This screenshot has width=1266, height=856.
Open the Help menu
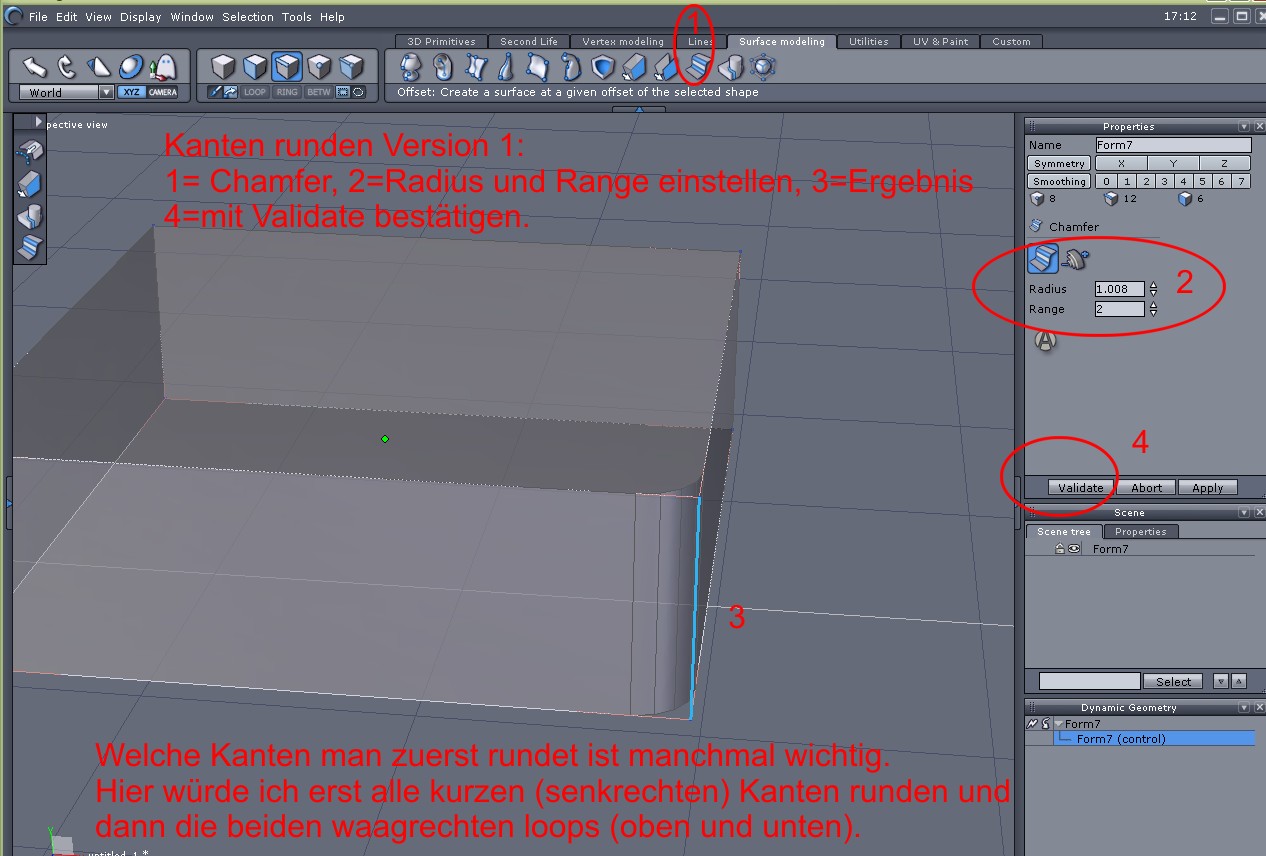(333, 17)
